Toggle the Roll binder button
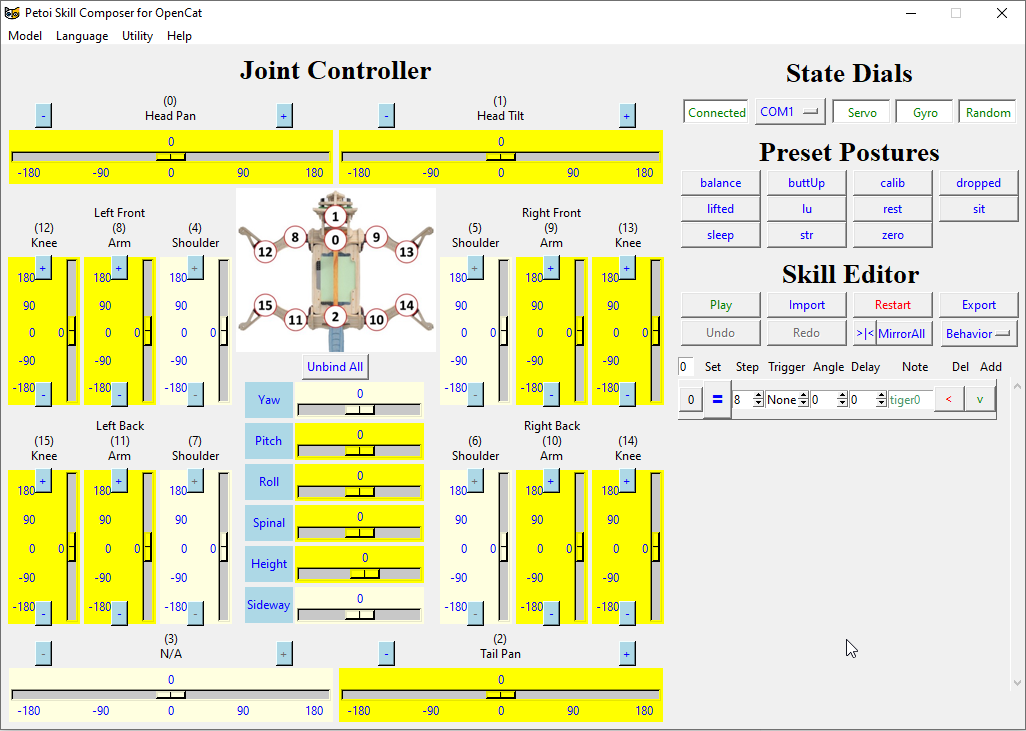 click(268, 482)
